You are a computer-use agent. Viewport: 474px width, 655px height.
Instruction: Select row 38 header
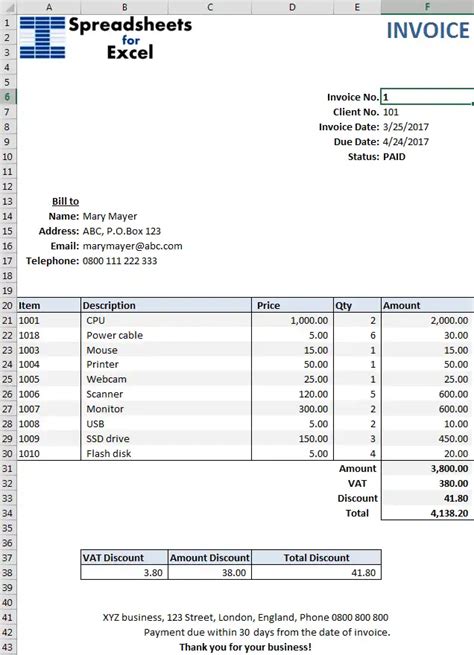tap(8, 572)
